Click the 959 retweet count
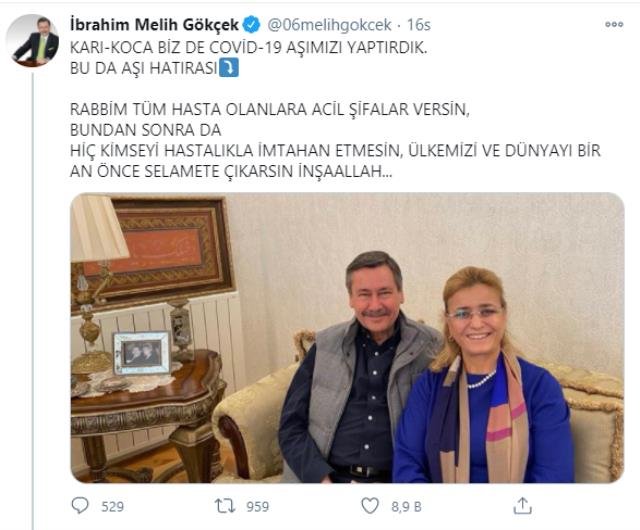 (x=258, y=507)
